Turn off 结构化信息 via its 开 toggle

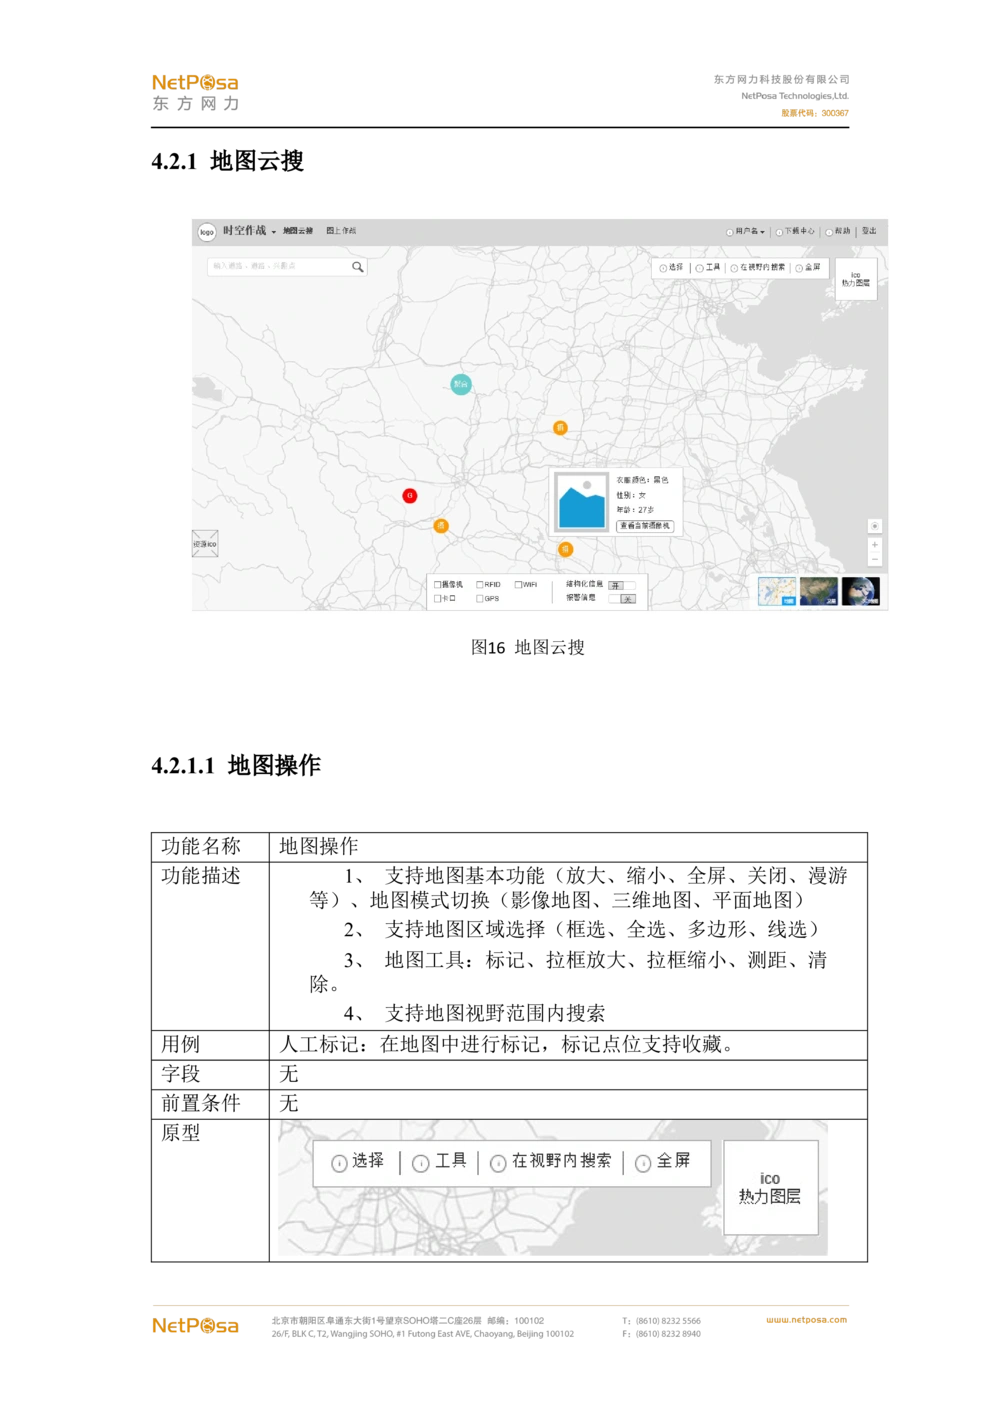coord(618,584)
